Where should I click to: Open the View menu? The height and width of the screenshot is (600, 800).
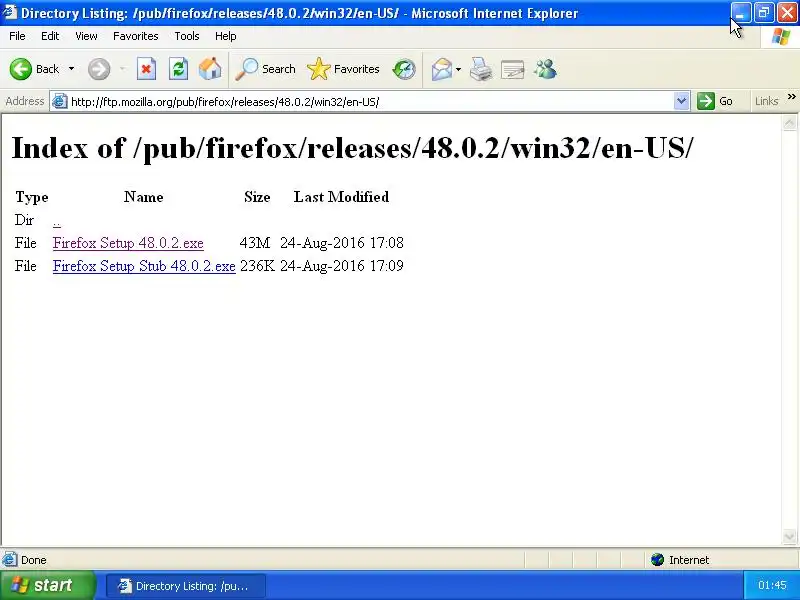86,36
